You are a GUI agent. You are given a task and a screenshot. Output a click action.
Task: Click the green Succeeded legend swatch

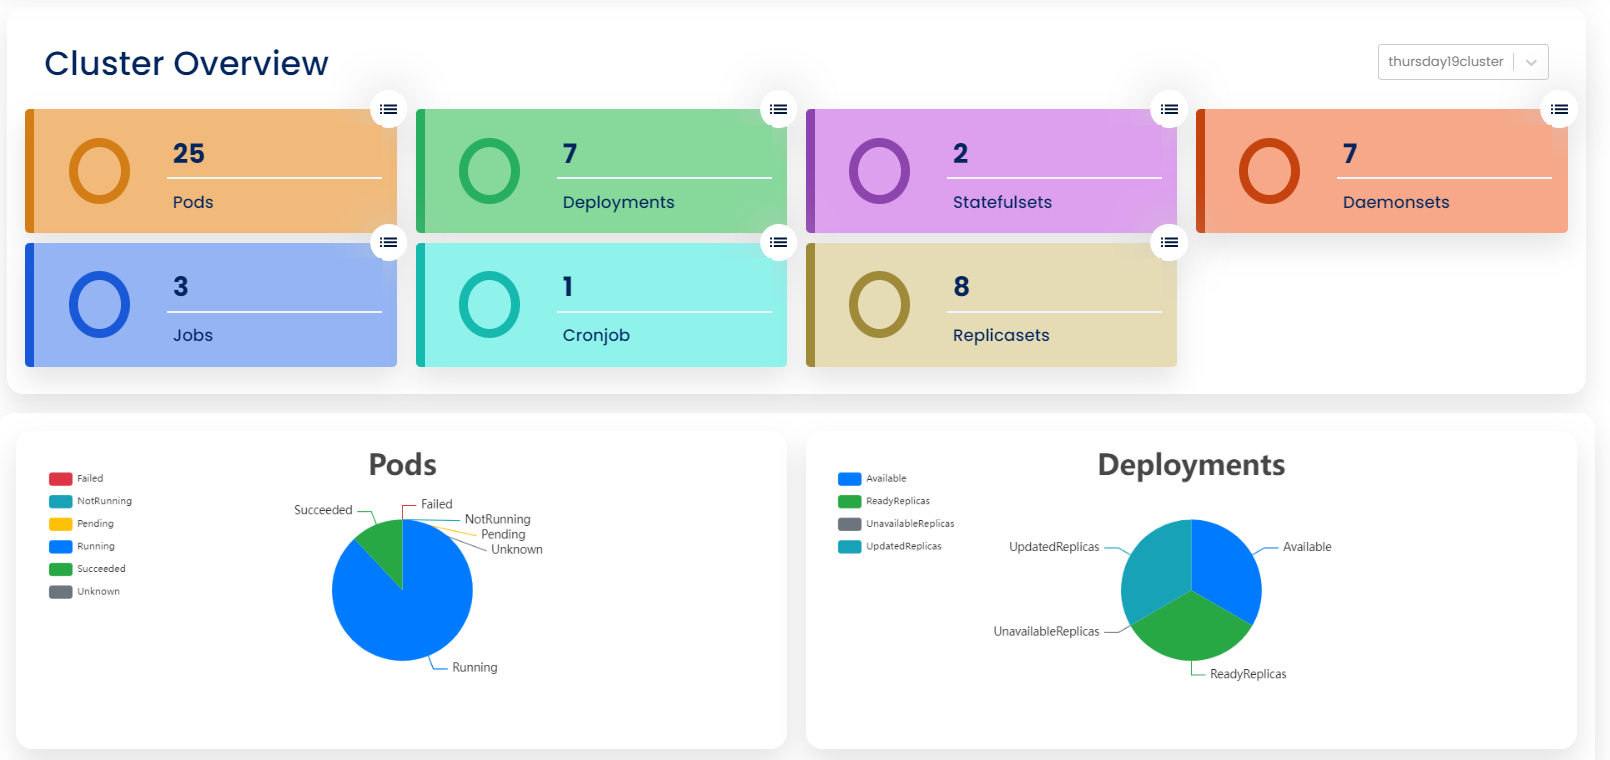click(61, 569)
